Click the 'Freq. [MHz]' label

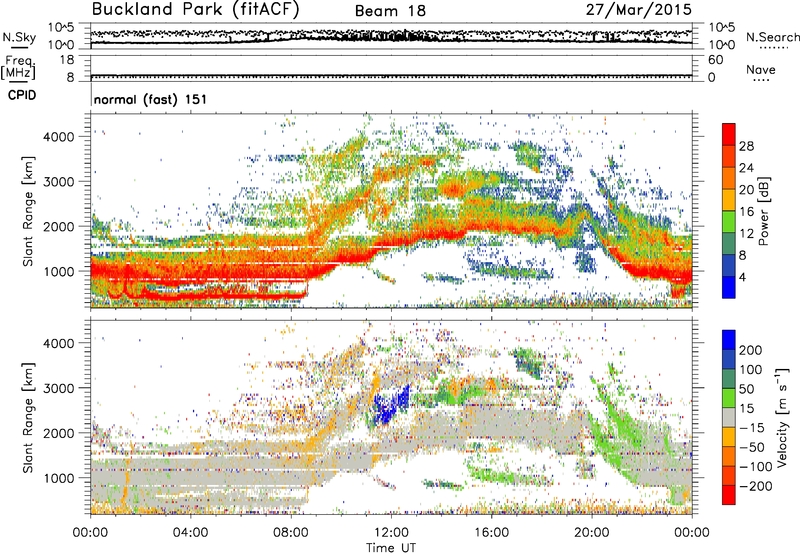pos(19,67)
